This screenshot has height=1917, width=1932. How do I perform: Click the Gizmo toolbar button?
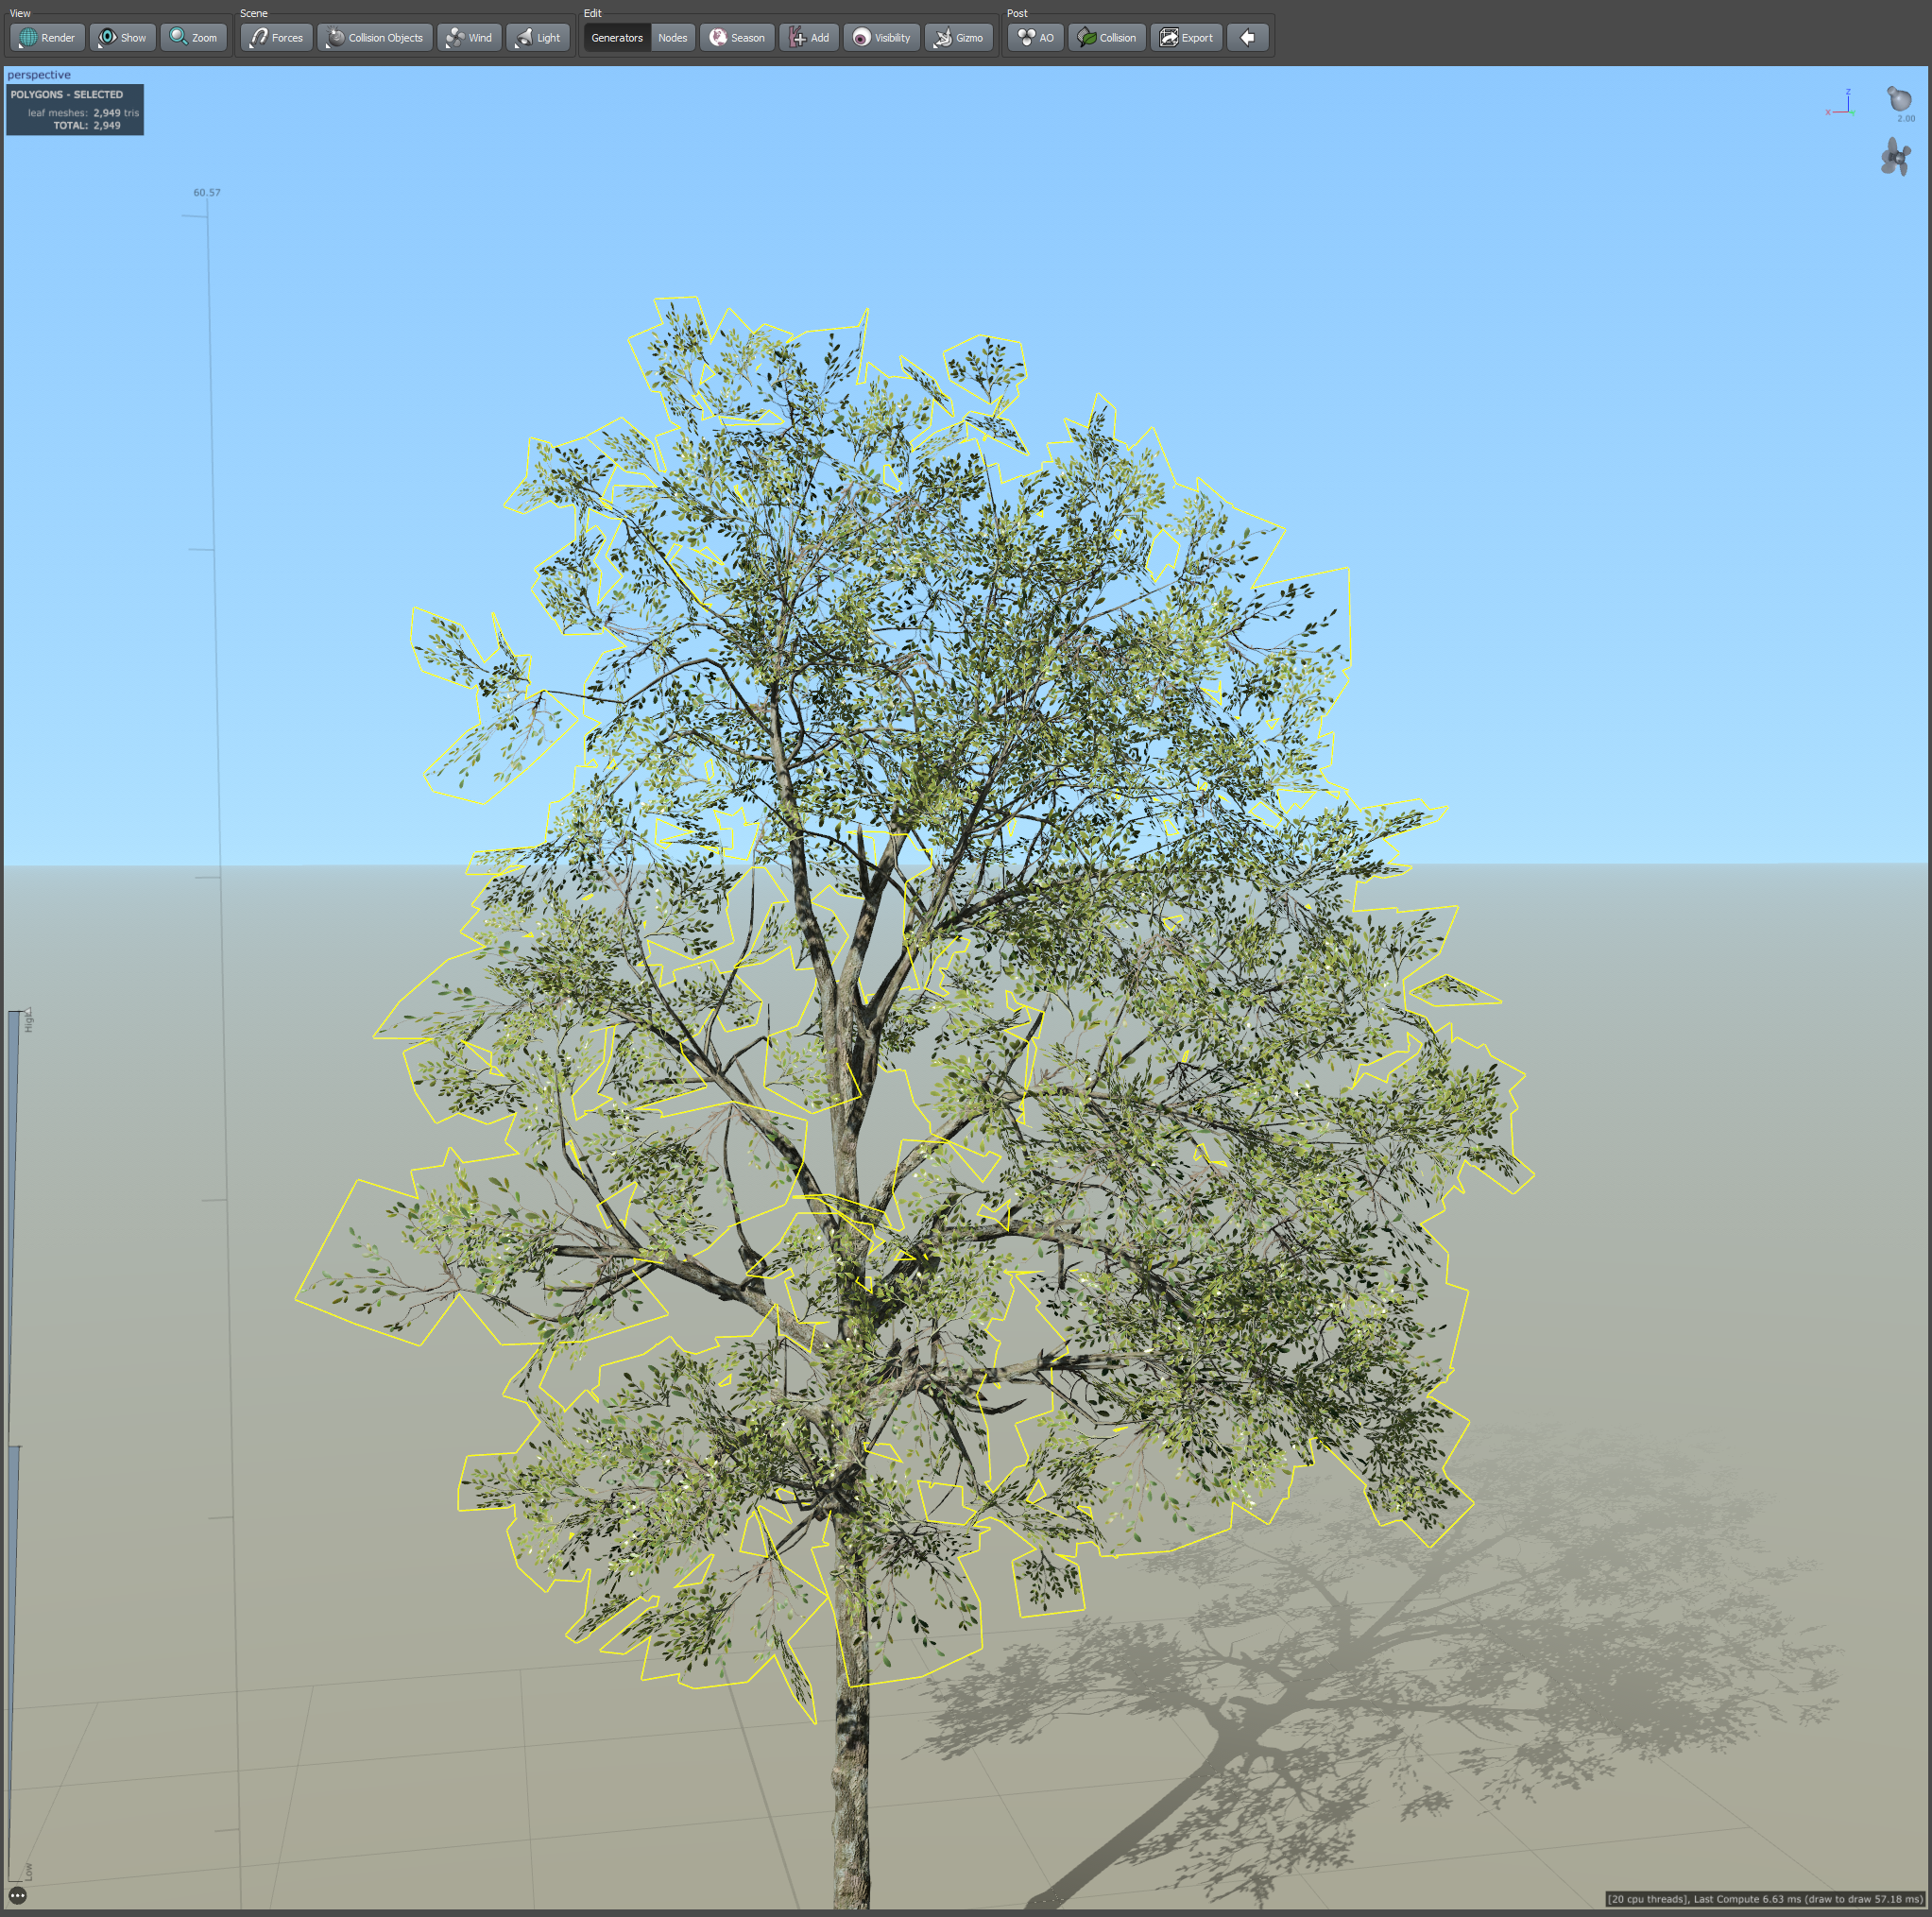958,38
